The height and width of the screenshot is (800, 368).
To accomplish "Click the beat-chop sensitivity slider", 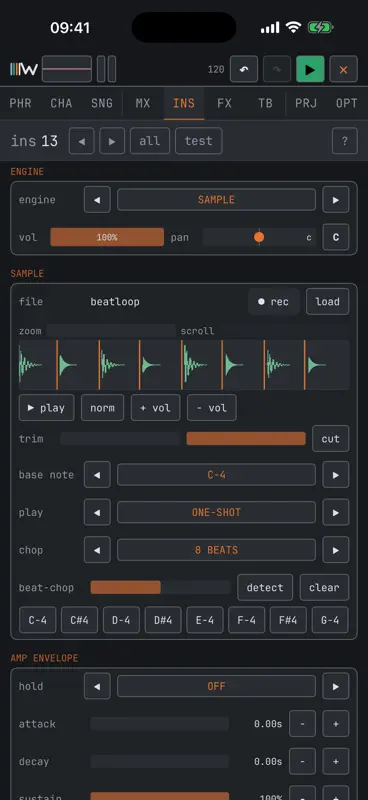I will (x=160, y=588).
